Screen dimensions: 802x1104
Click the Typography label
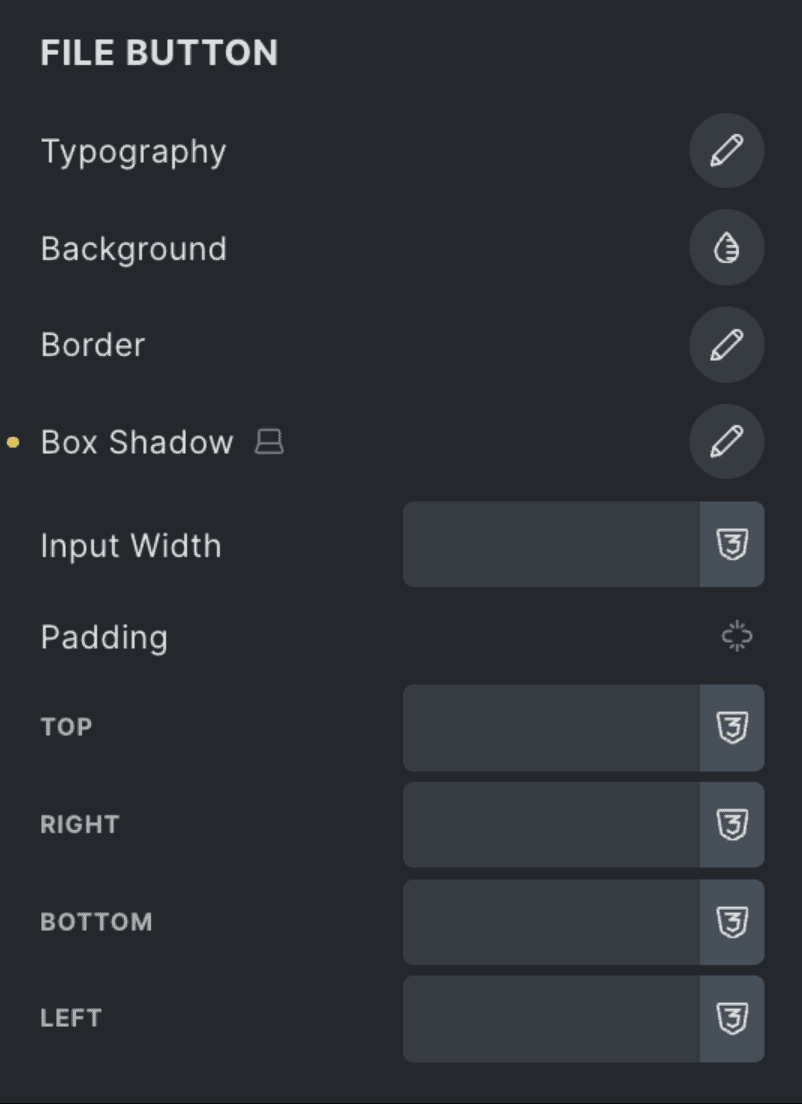133,152
